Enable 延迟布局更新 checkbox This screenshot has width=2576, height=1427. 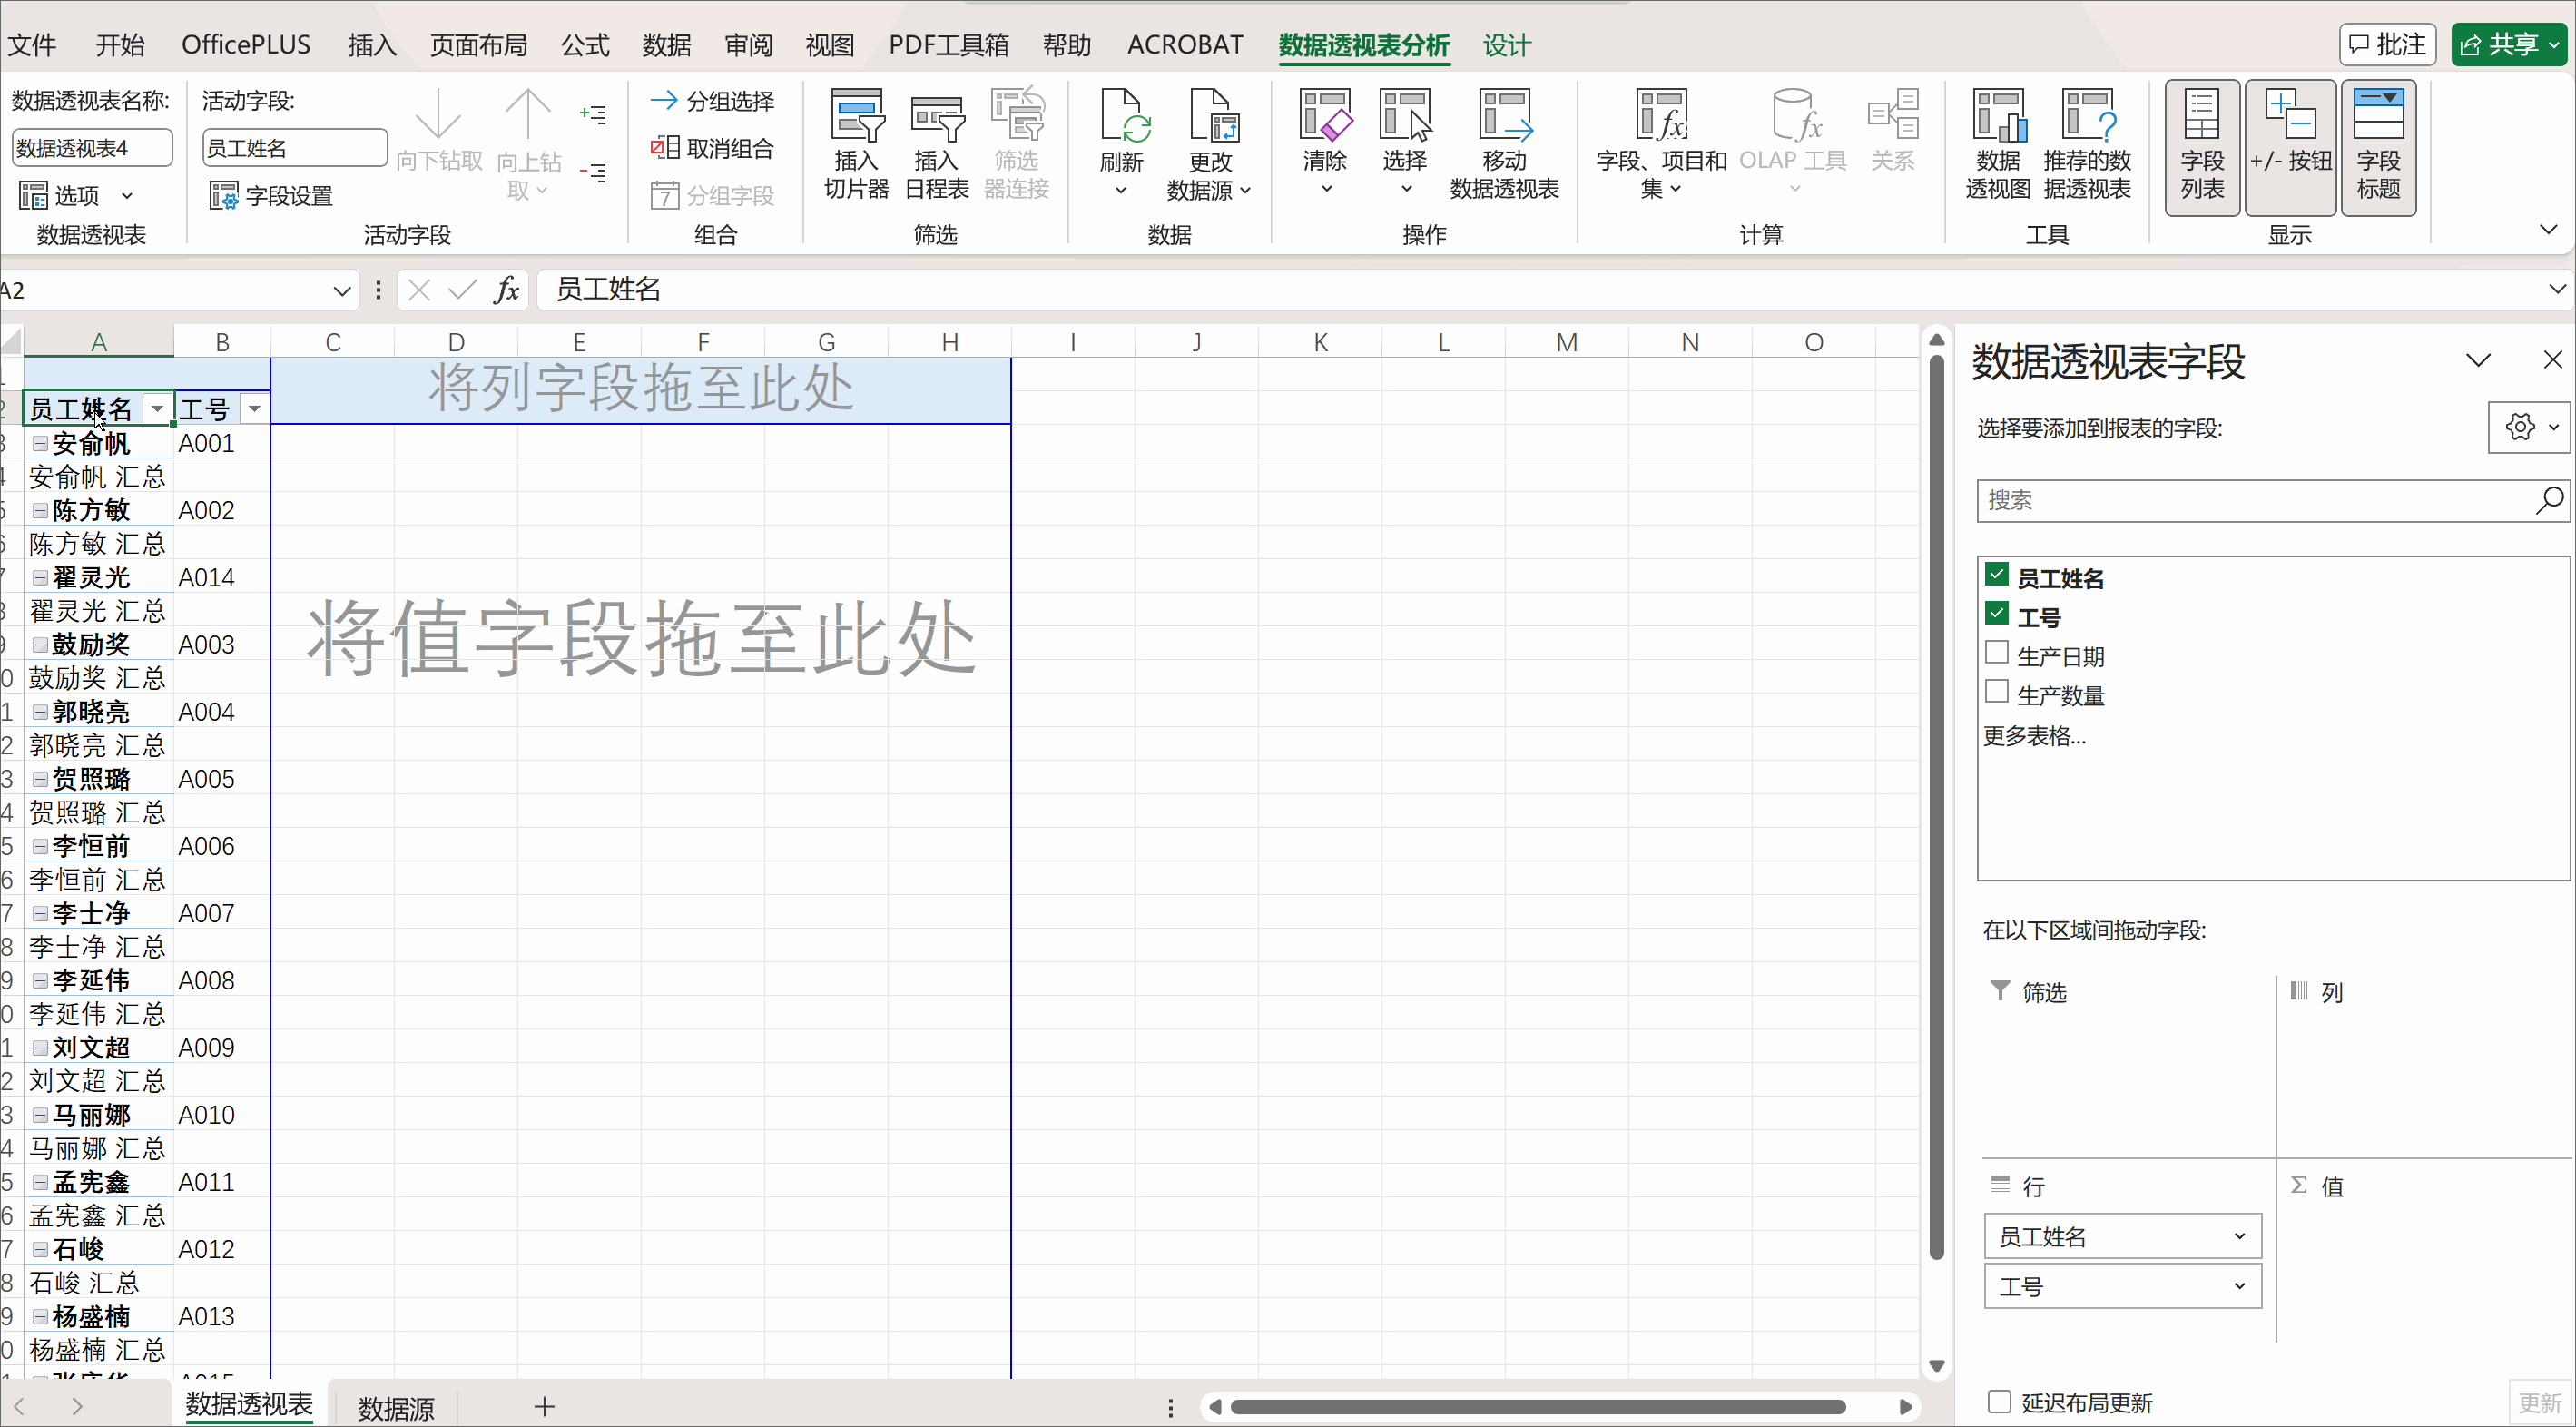[1998, 1401]
